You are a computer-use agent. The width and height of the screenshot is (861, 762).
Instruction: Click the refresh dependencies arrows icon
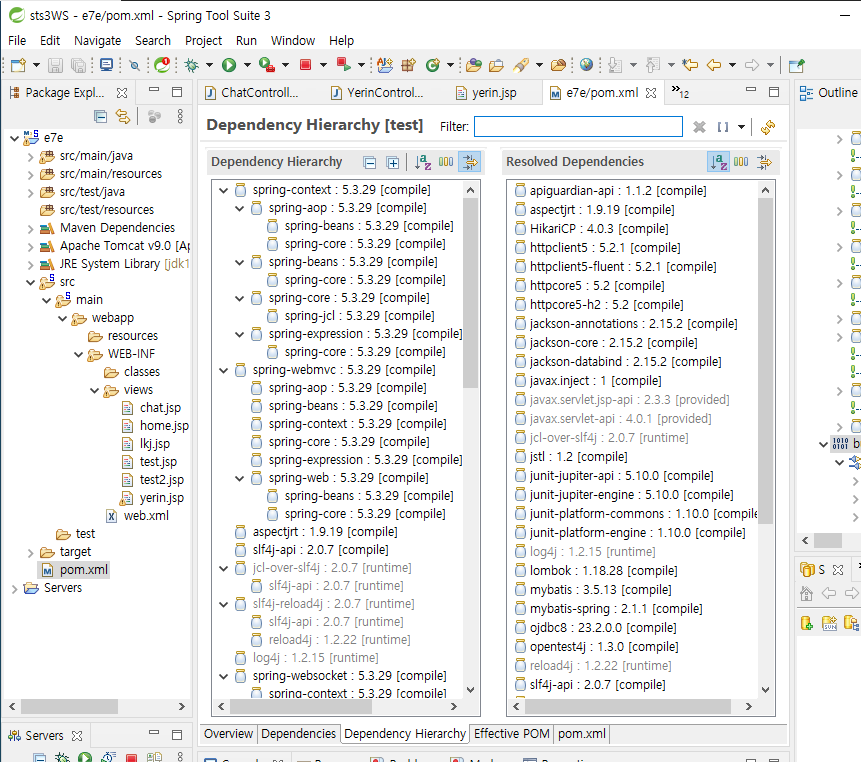768,127
